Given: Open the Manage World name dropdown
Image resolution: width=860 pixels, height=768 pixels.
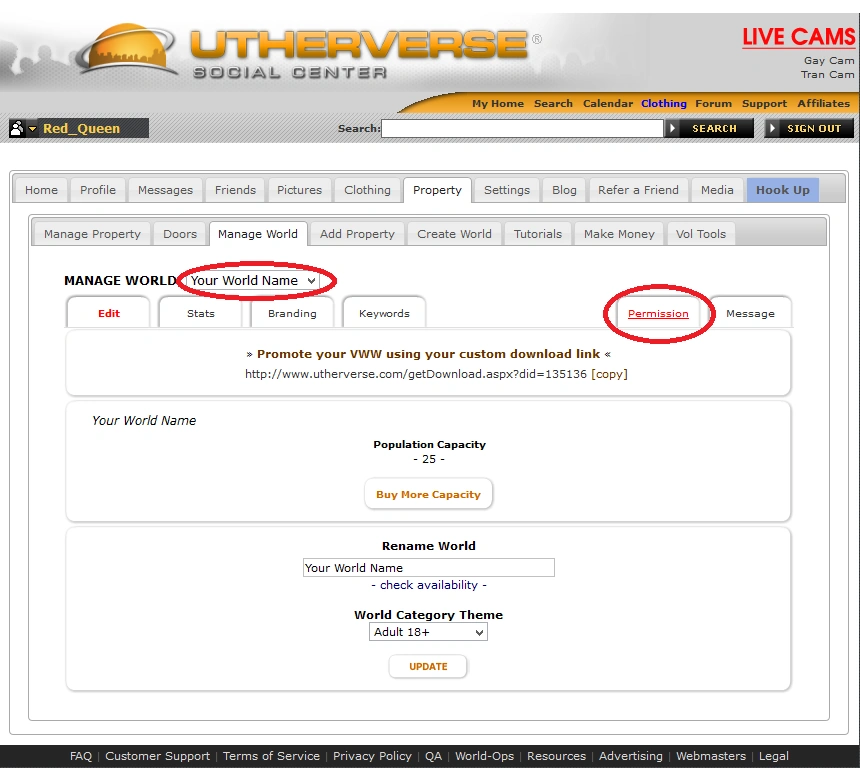Looking at the screenshot, I should pyautogui.click(x=252, y=280).
